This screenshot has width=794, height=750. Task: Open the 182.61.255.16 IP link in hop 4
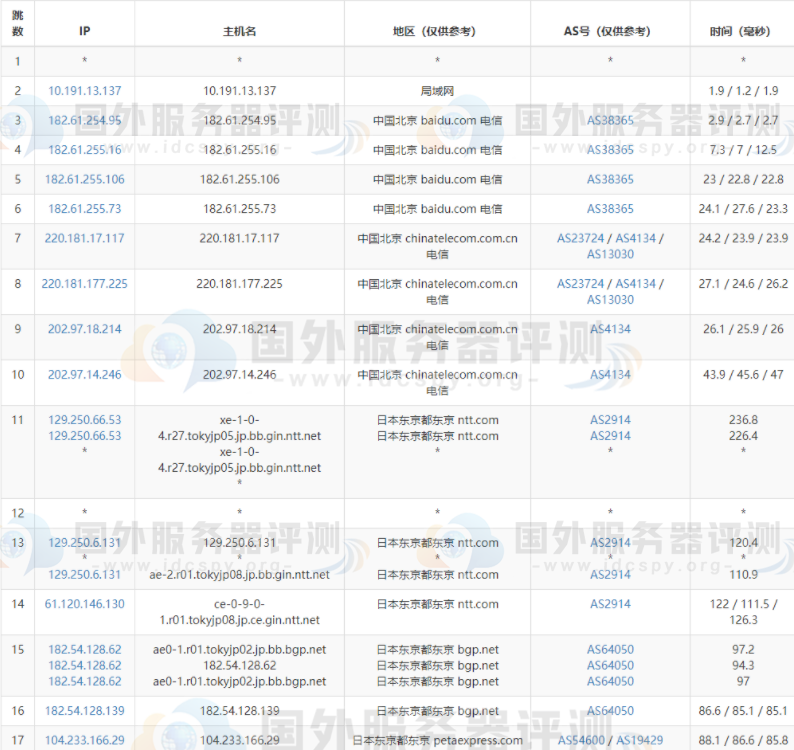[x=85, y=150]
